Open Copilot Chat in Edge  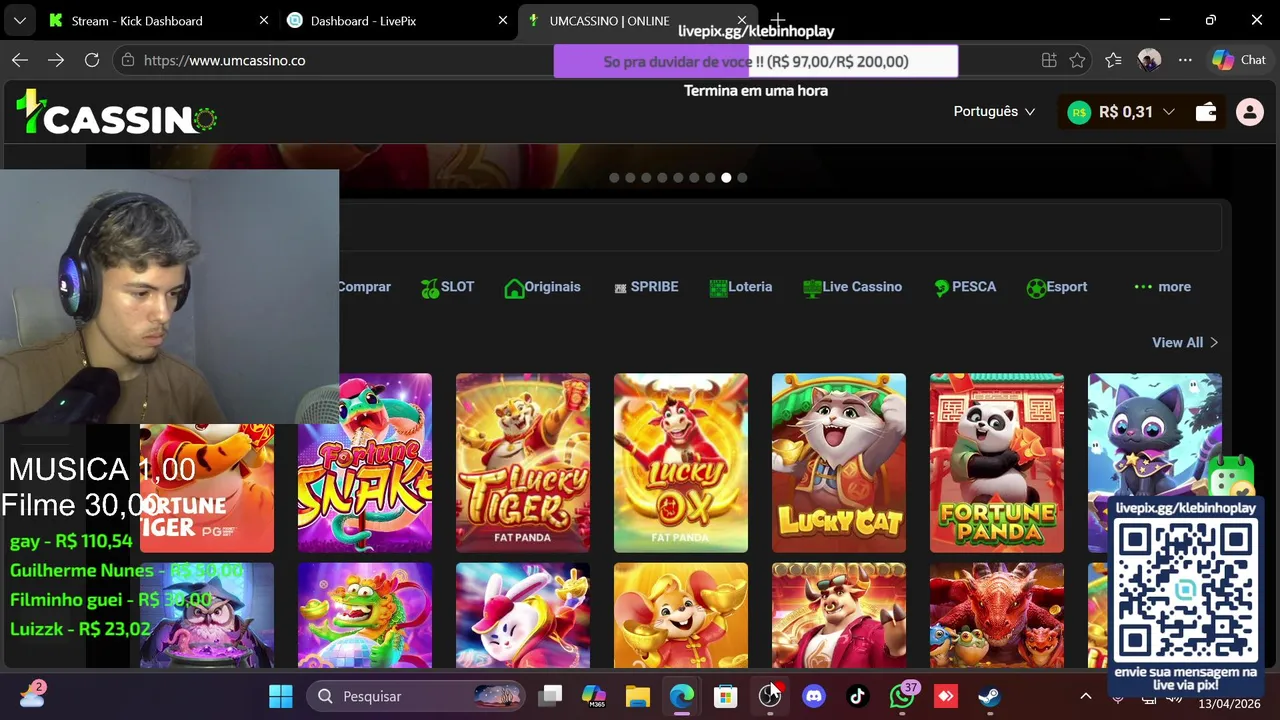(1239, 60)
